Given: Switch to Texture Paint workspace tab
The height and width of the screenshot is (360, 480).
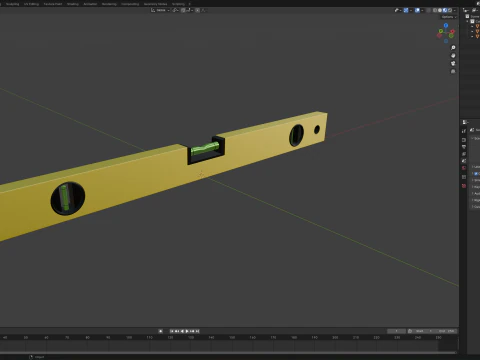Looking at the screenshot, I should click(53, 4).
